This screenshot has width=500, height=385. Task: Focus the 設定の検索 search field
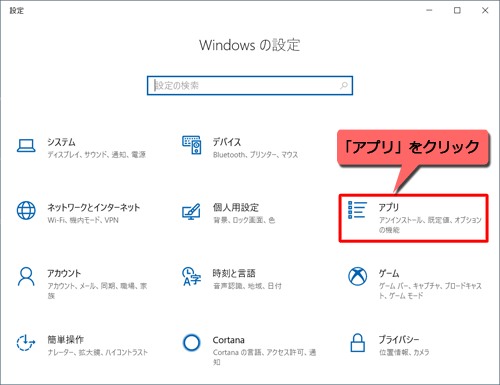pyautogui.click(x=250, y=86)
